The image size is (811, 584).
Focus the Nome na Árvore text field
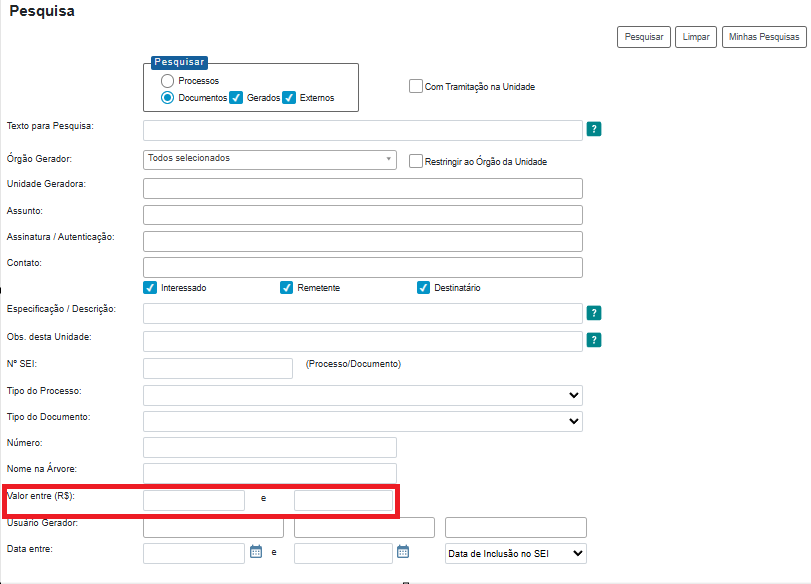[270, 473]
